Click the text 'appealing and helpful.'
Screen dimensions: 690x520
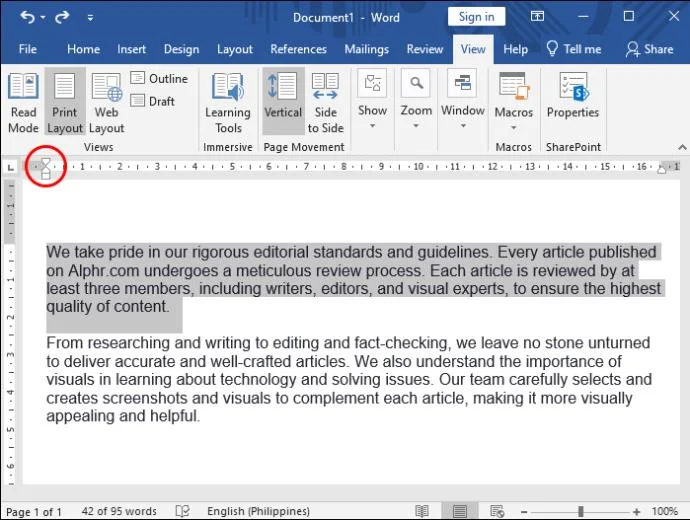coord(123,416)
